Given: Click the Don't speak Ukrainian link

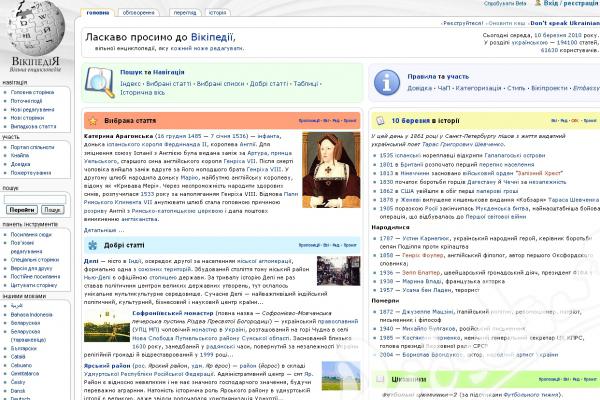Looking at the screenshot, I should pos(565,23).
